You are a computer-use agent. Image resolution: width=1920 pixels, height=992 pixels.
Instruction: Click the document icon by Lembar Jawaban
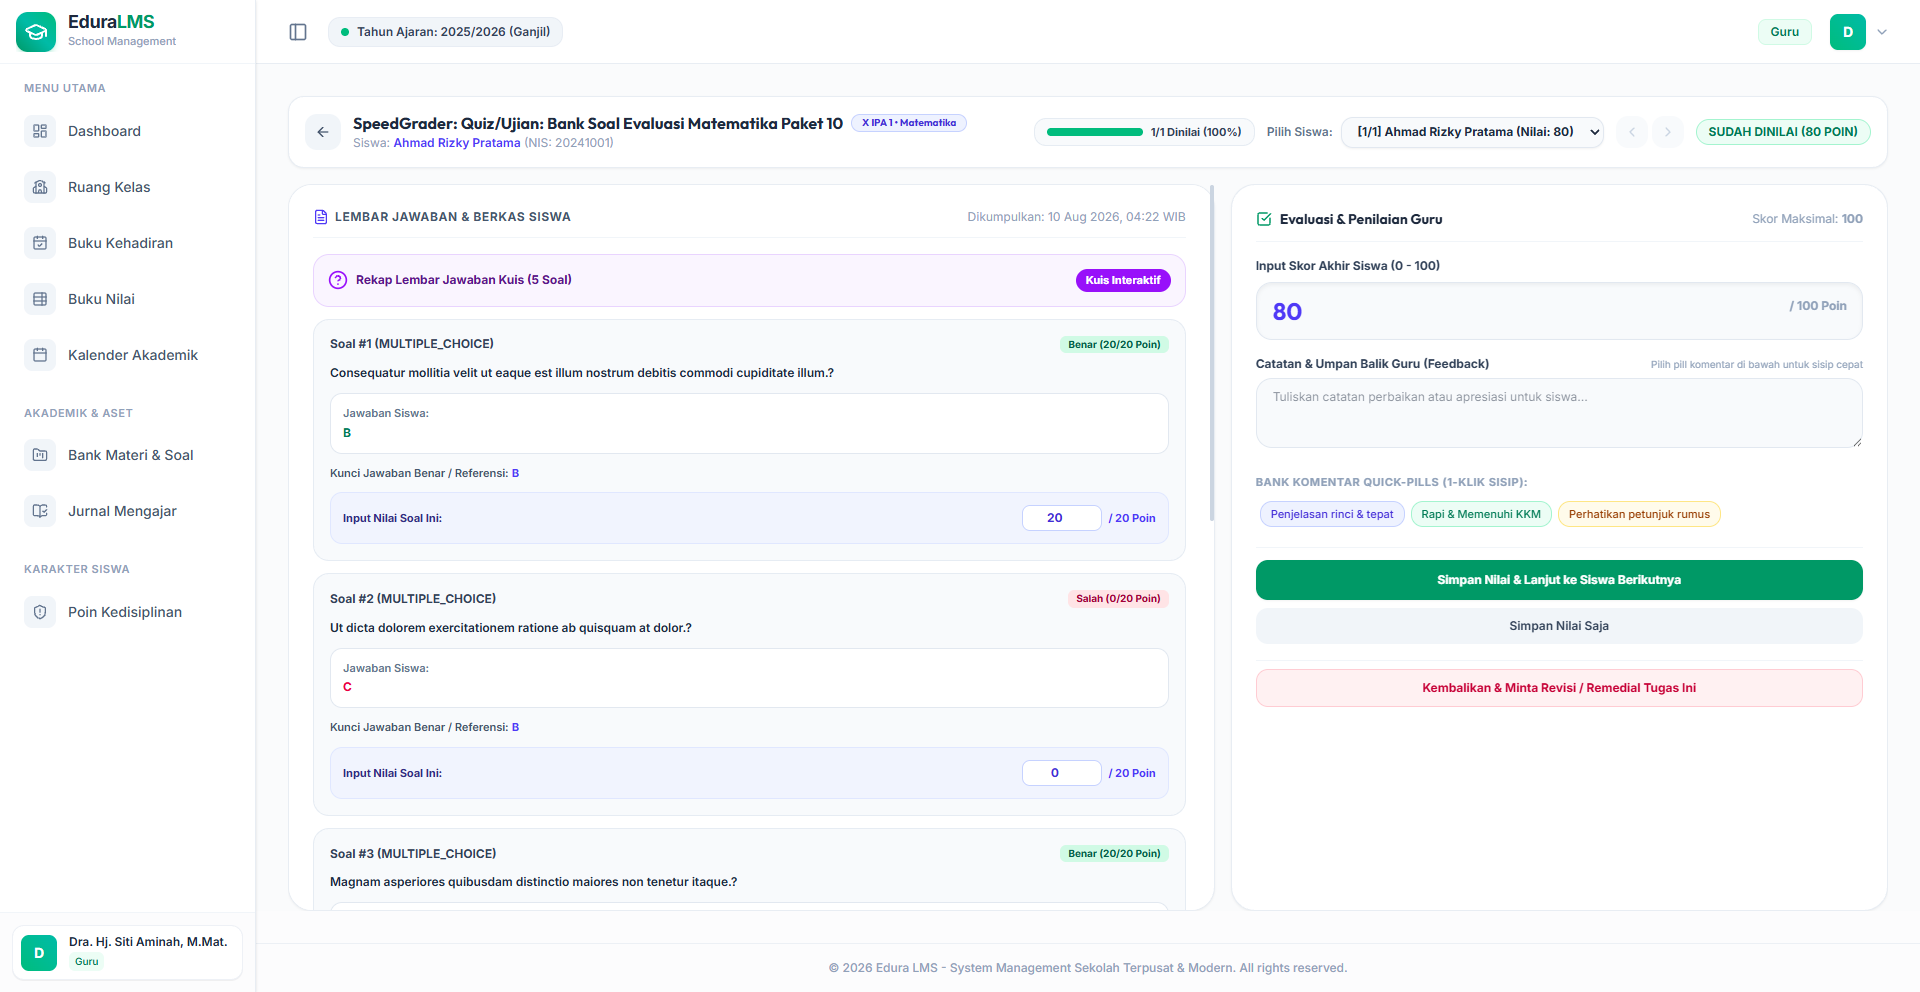coord(321,217)
